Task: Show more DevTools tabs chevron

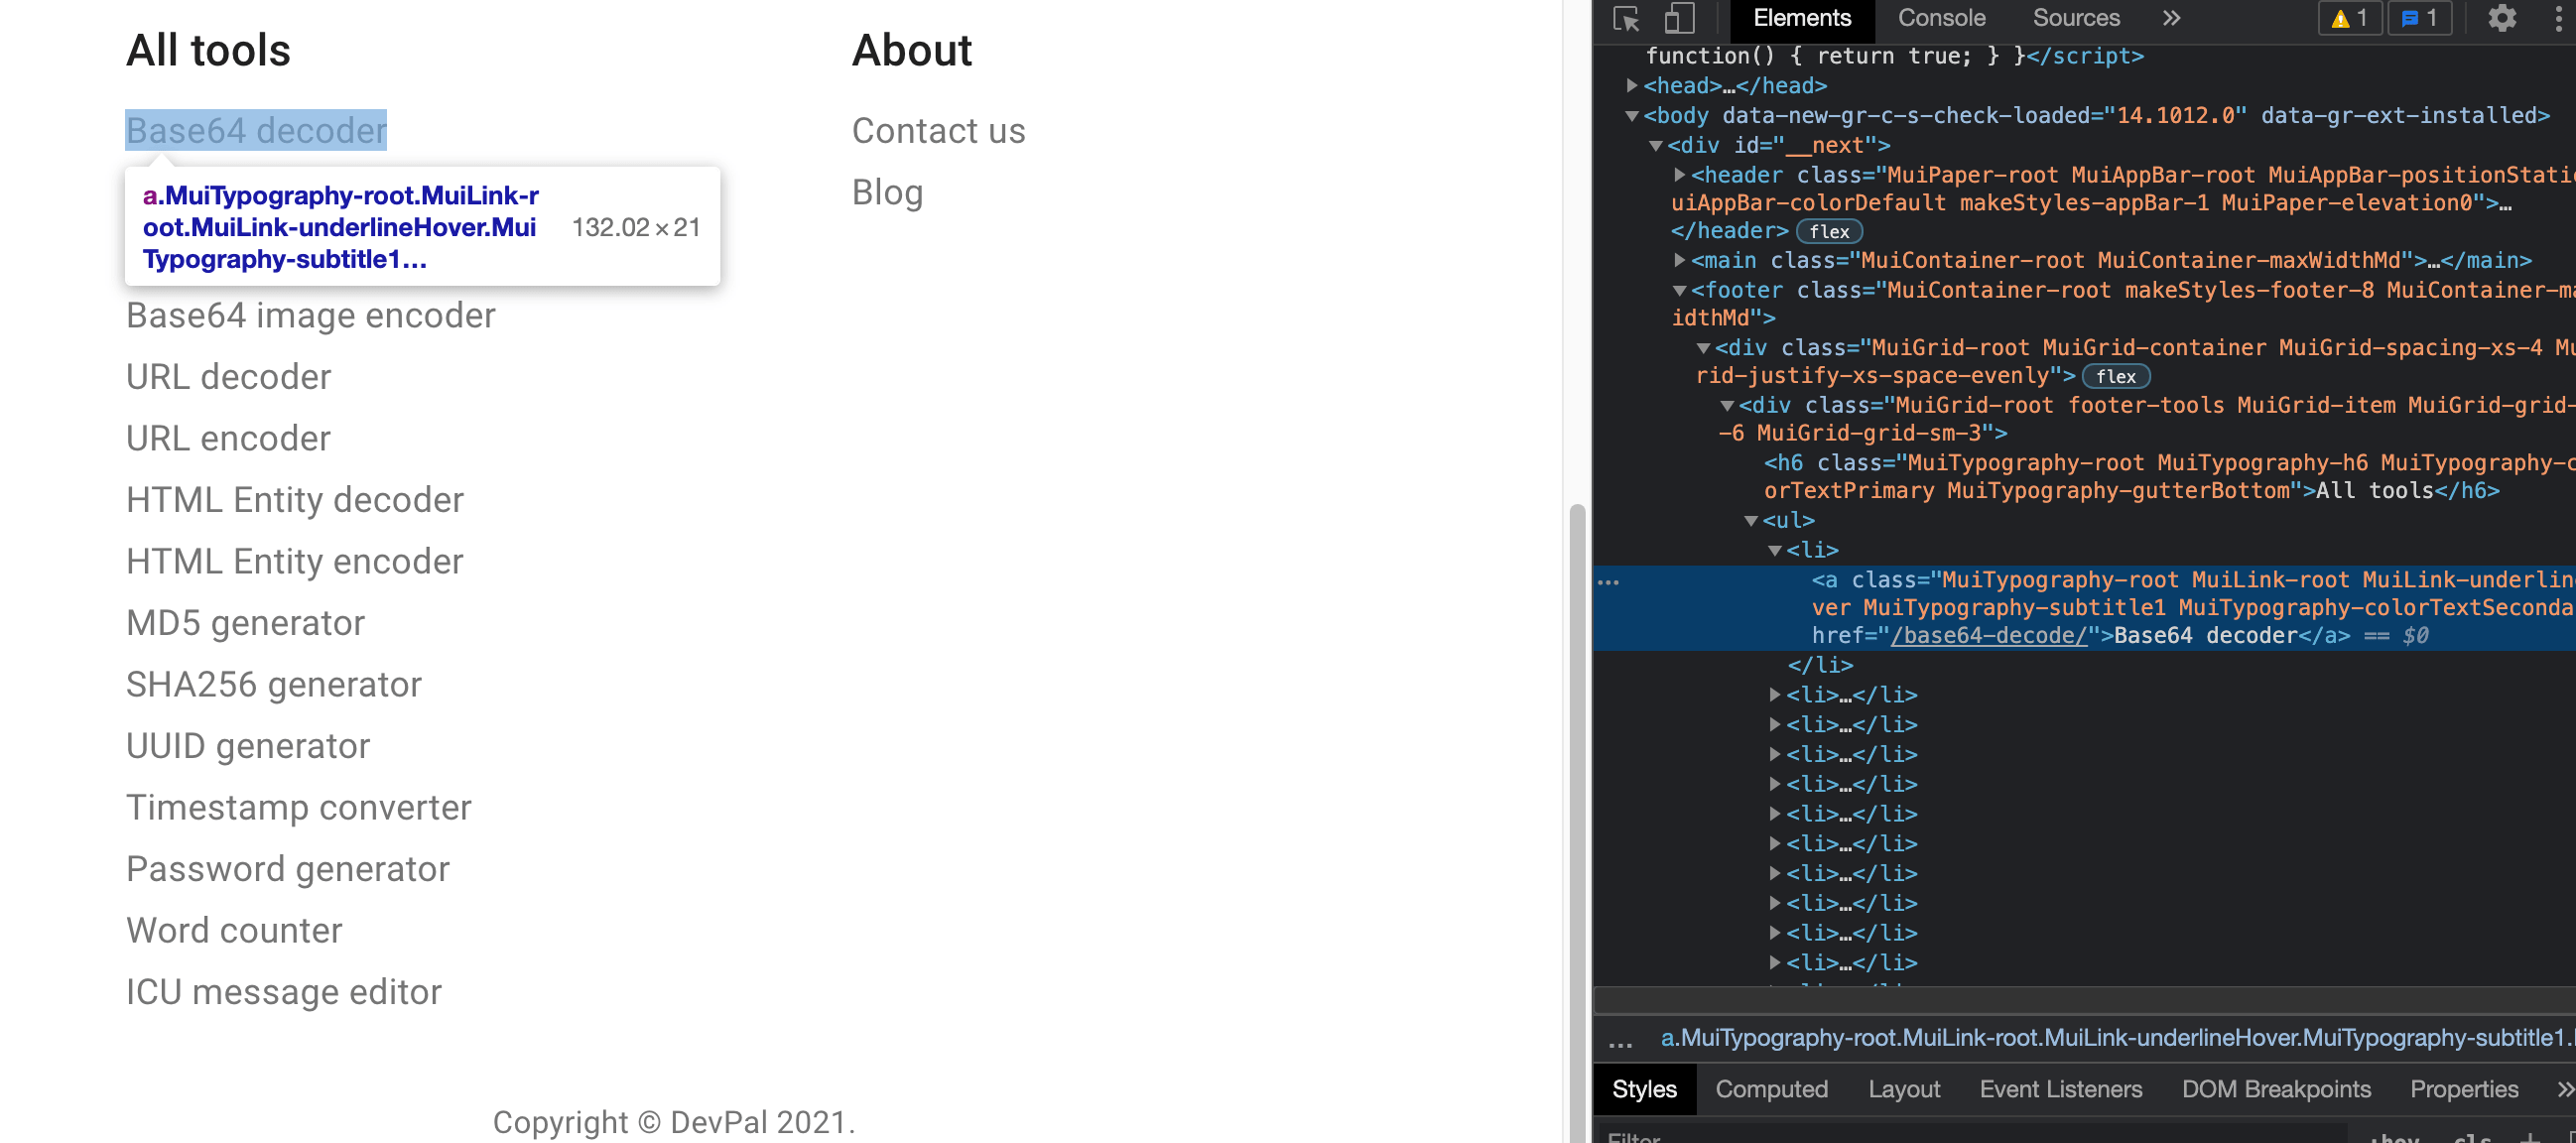Action: (2171, 18)
